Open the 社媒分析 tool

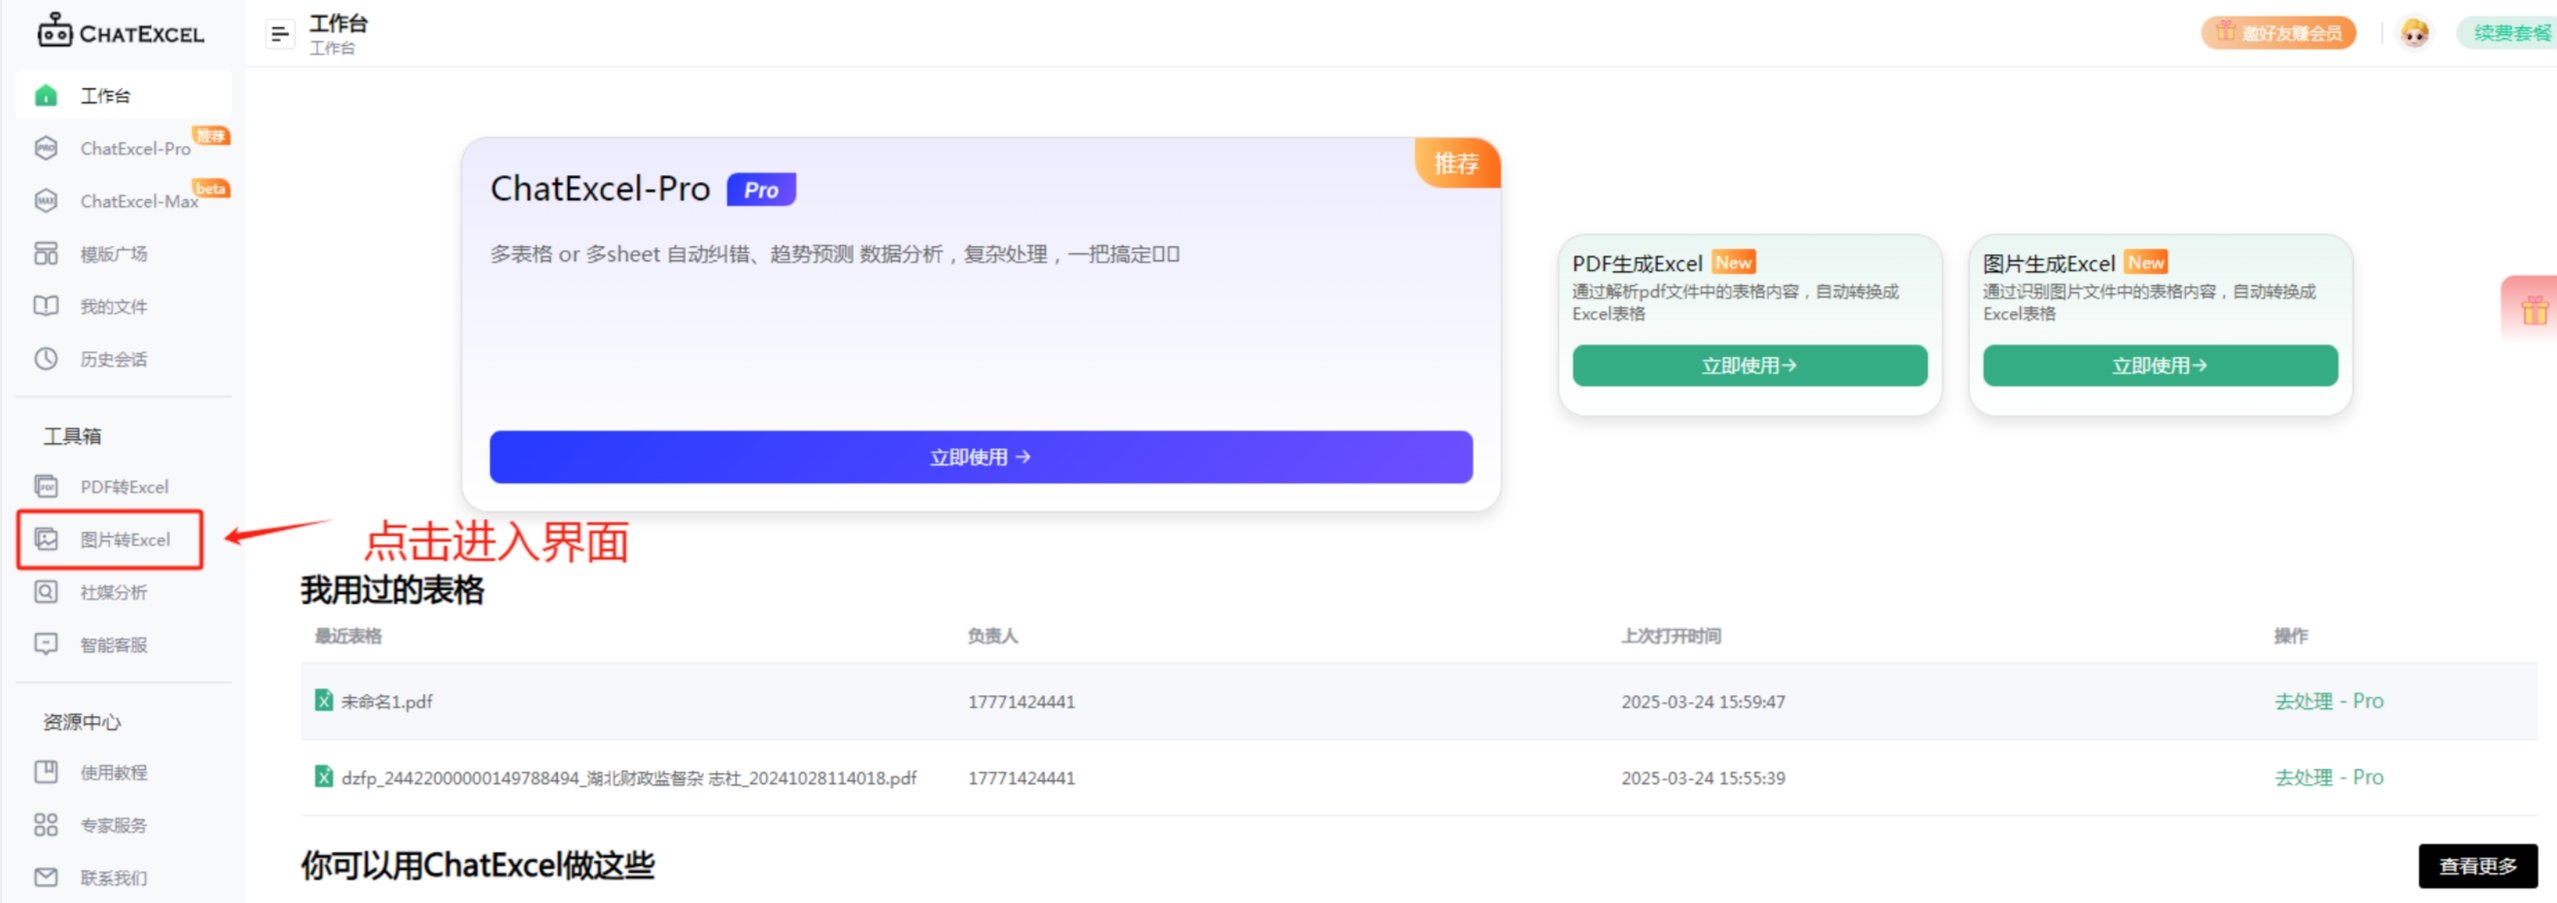(x=113, y=592)
